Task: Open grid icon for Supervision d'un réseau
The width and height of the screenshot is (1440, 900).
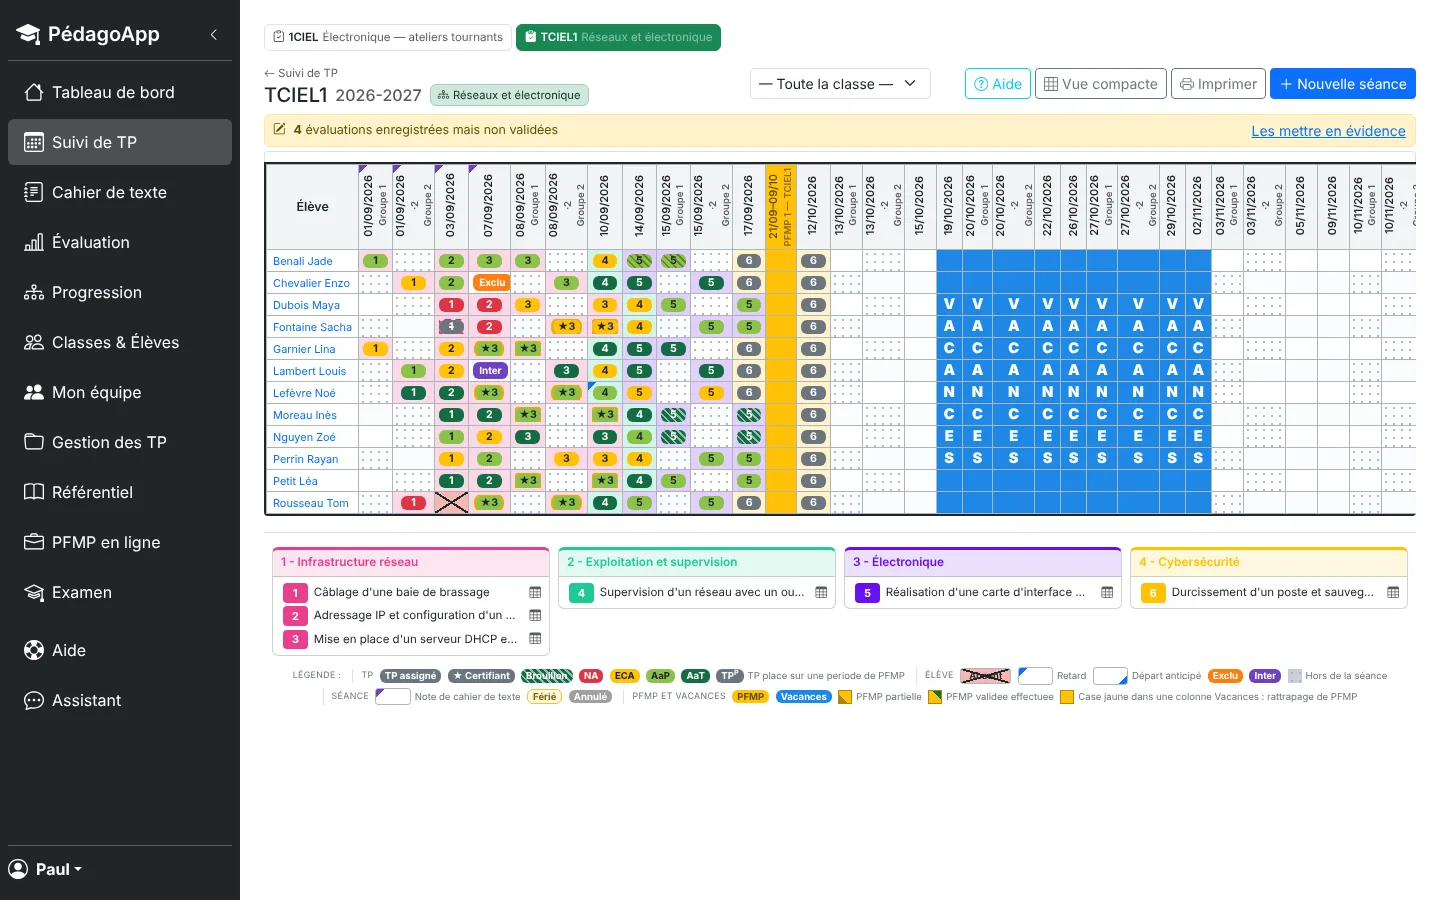Action: [821, 592]
